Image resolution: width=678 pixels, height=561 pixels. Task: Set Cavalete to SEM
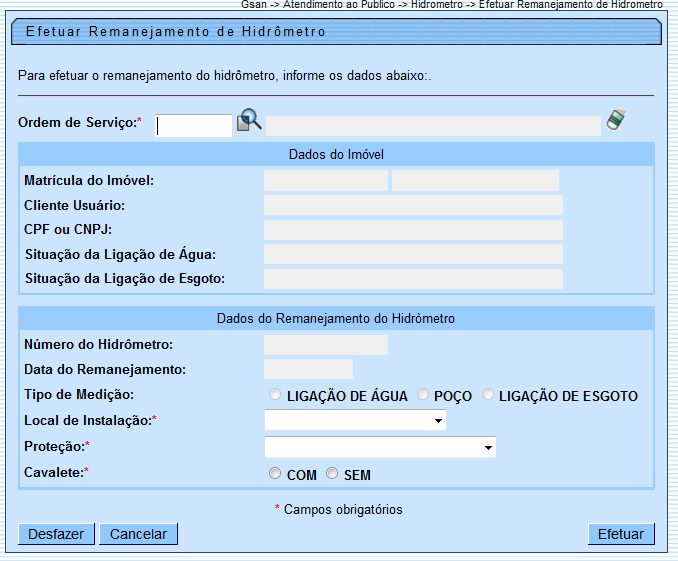tap(332, 474)
